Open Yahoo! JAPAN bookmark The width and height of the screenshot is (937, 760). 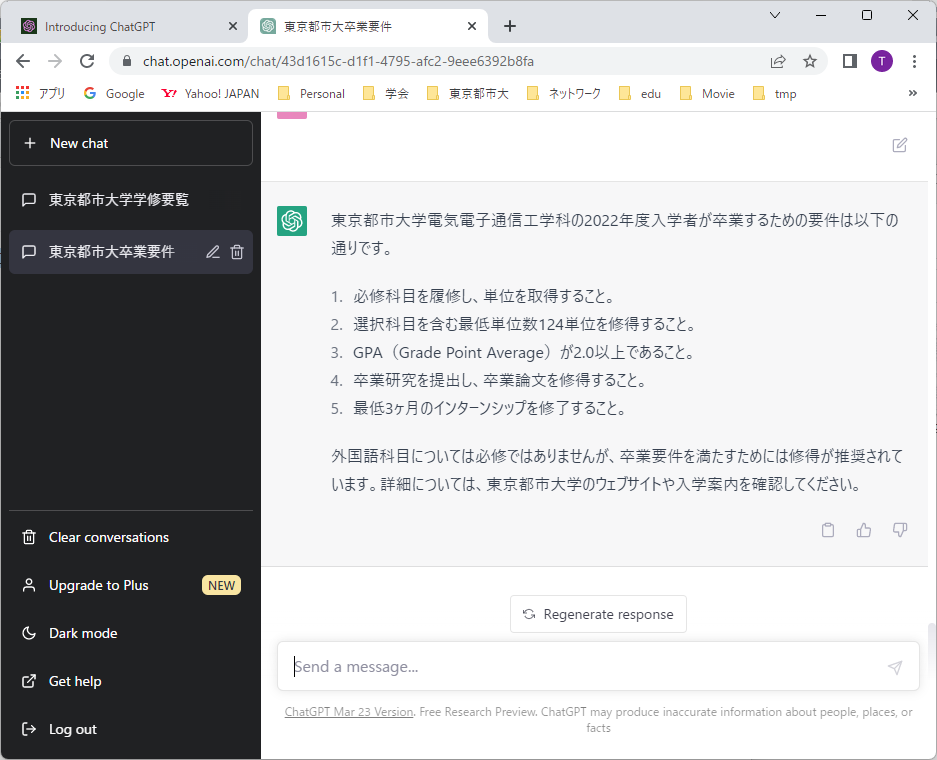[x=210, y=93]
